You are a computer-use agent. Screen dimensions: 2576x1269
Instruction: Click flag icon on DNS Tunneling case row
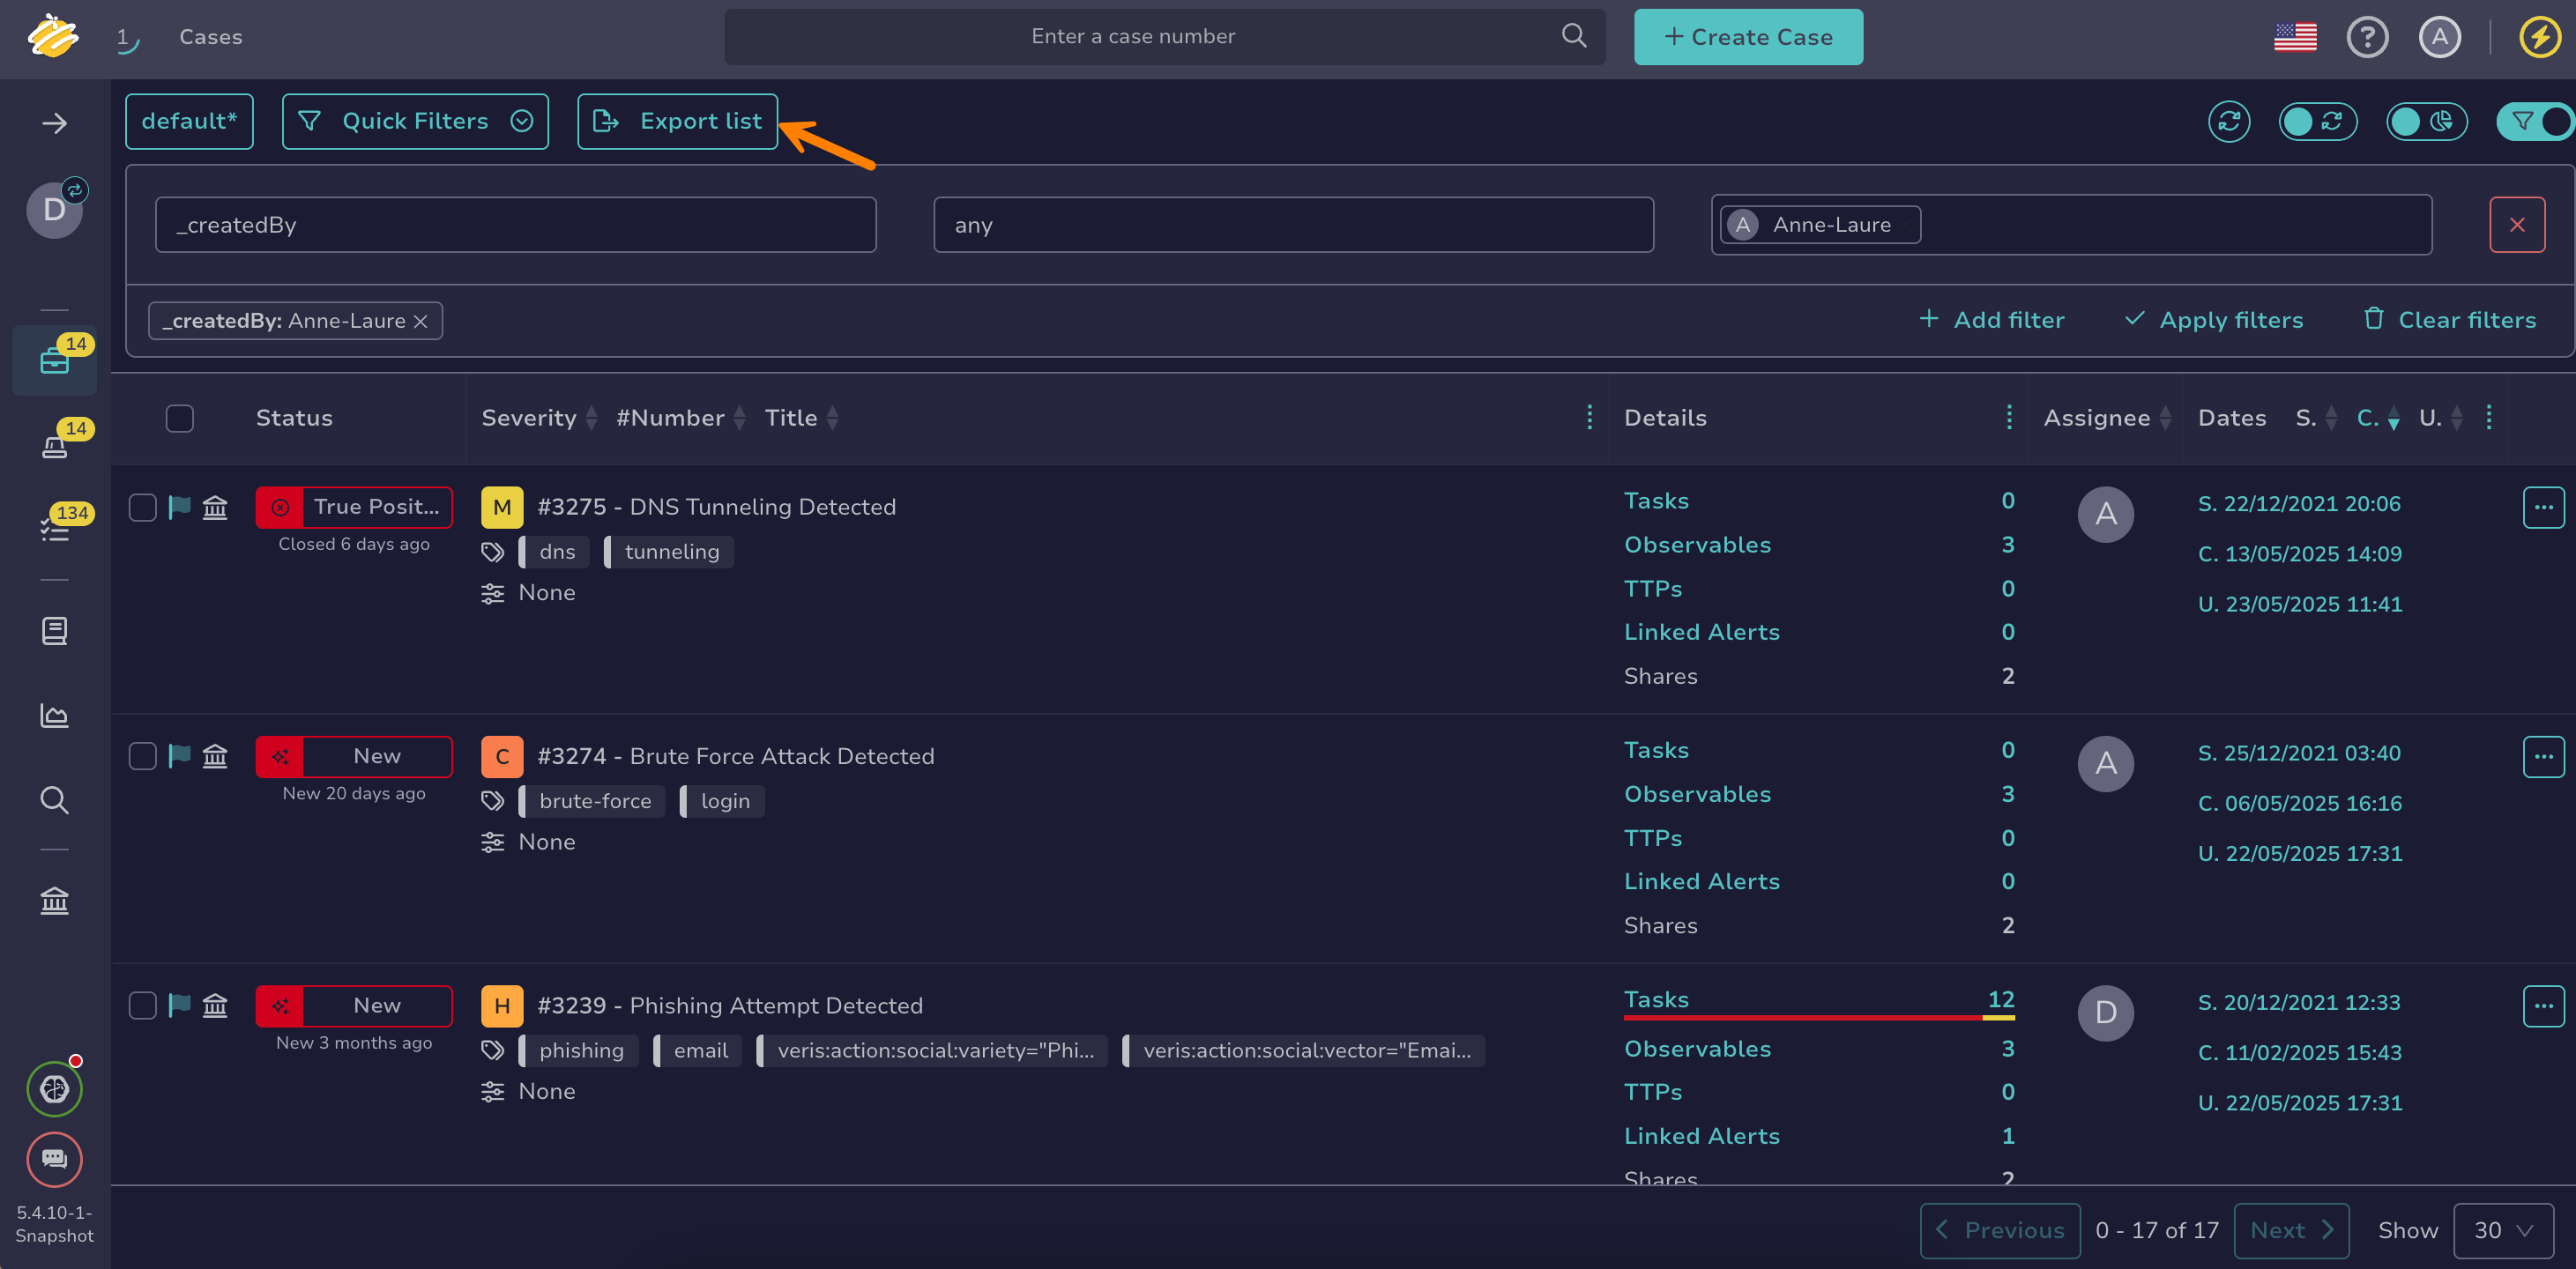179,507
